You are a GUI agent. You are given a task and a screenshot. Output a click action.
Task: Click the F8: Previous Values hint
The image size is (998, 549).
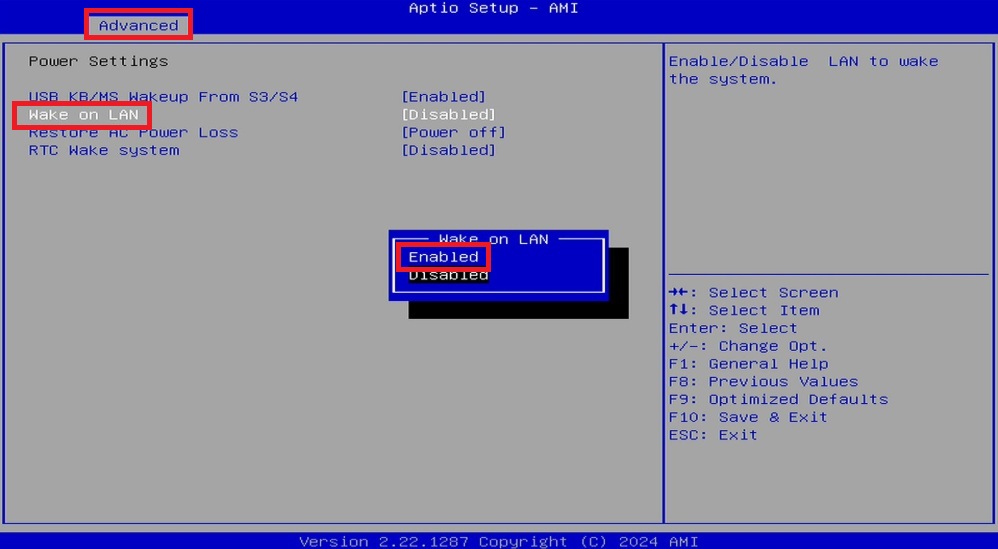[763, 382]
